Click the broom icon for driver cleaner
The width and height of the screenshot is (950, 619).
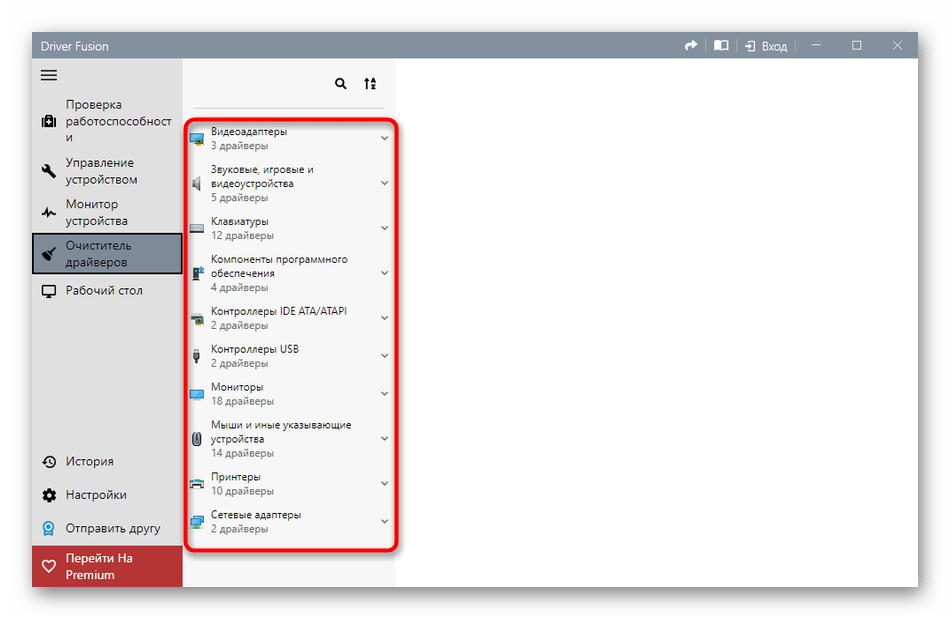tap(48, 254)
